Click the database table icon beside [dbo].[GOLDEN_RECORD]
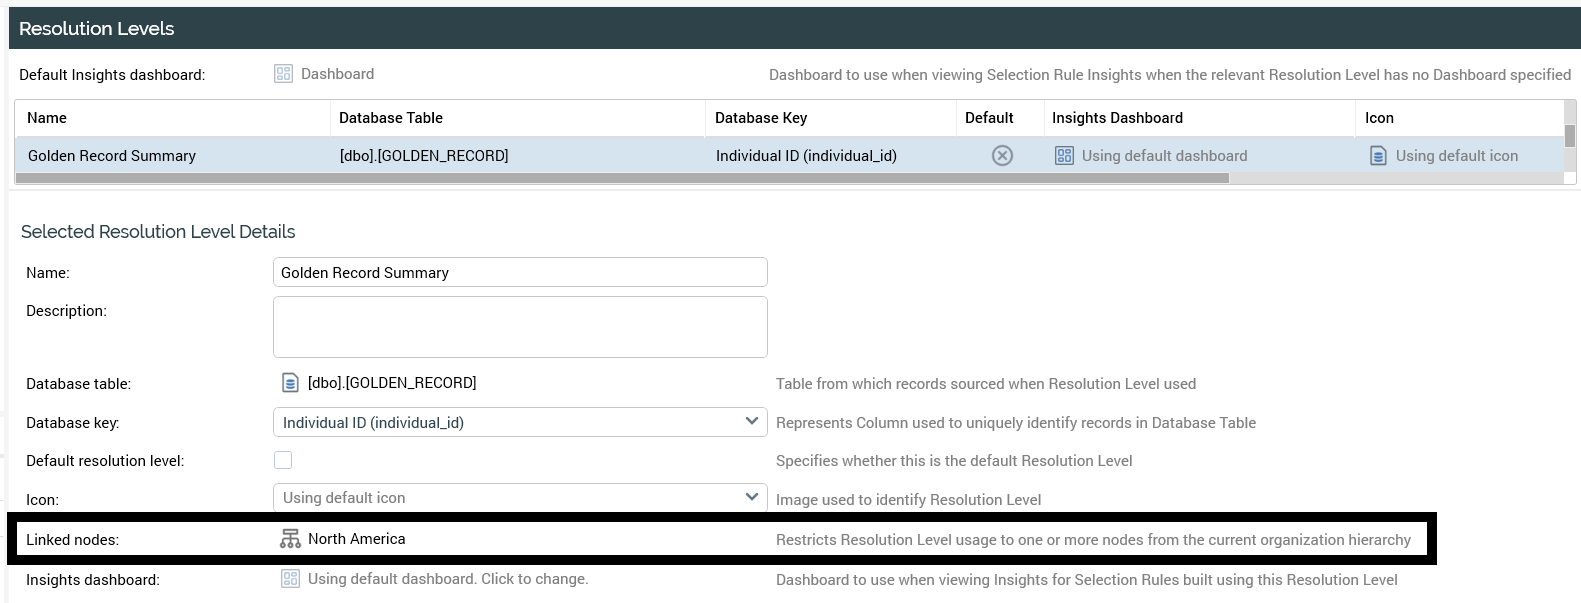 tap(290, 383)
